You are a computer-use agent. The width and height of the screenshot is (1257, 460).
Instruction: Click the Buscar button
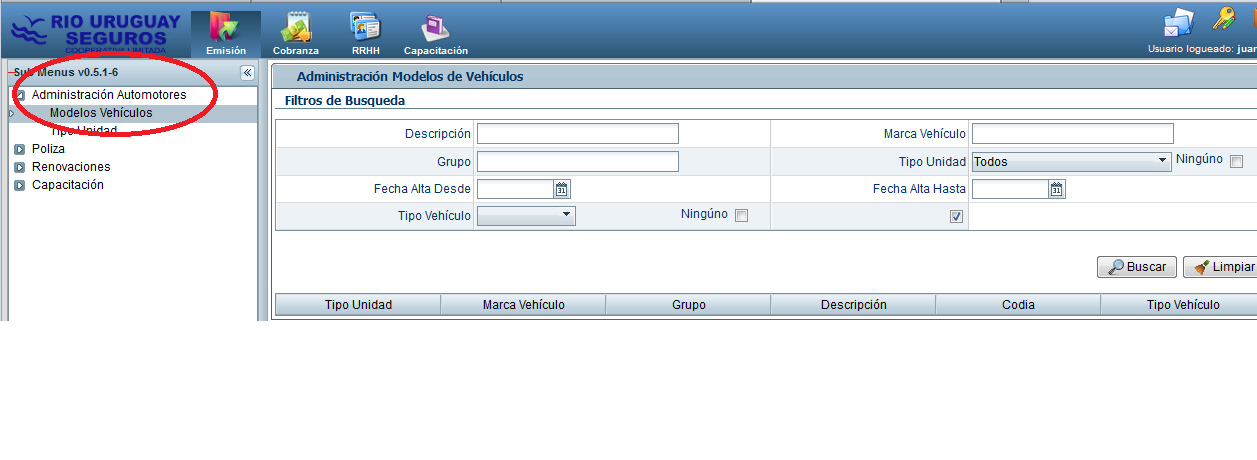1136,267
